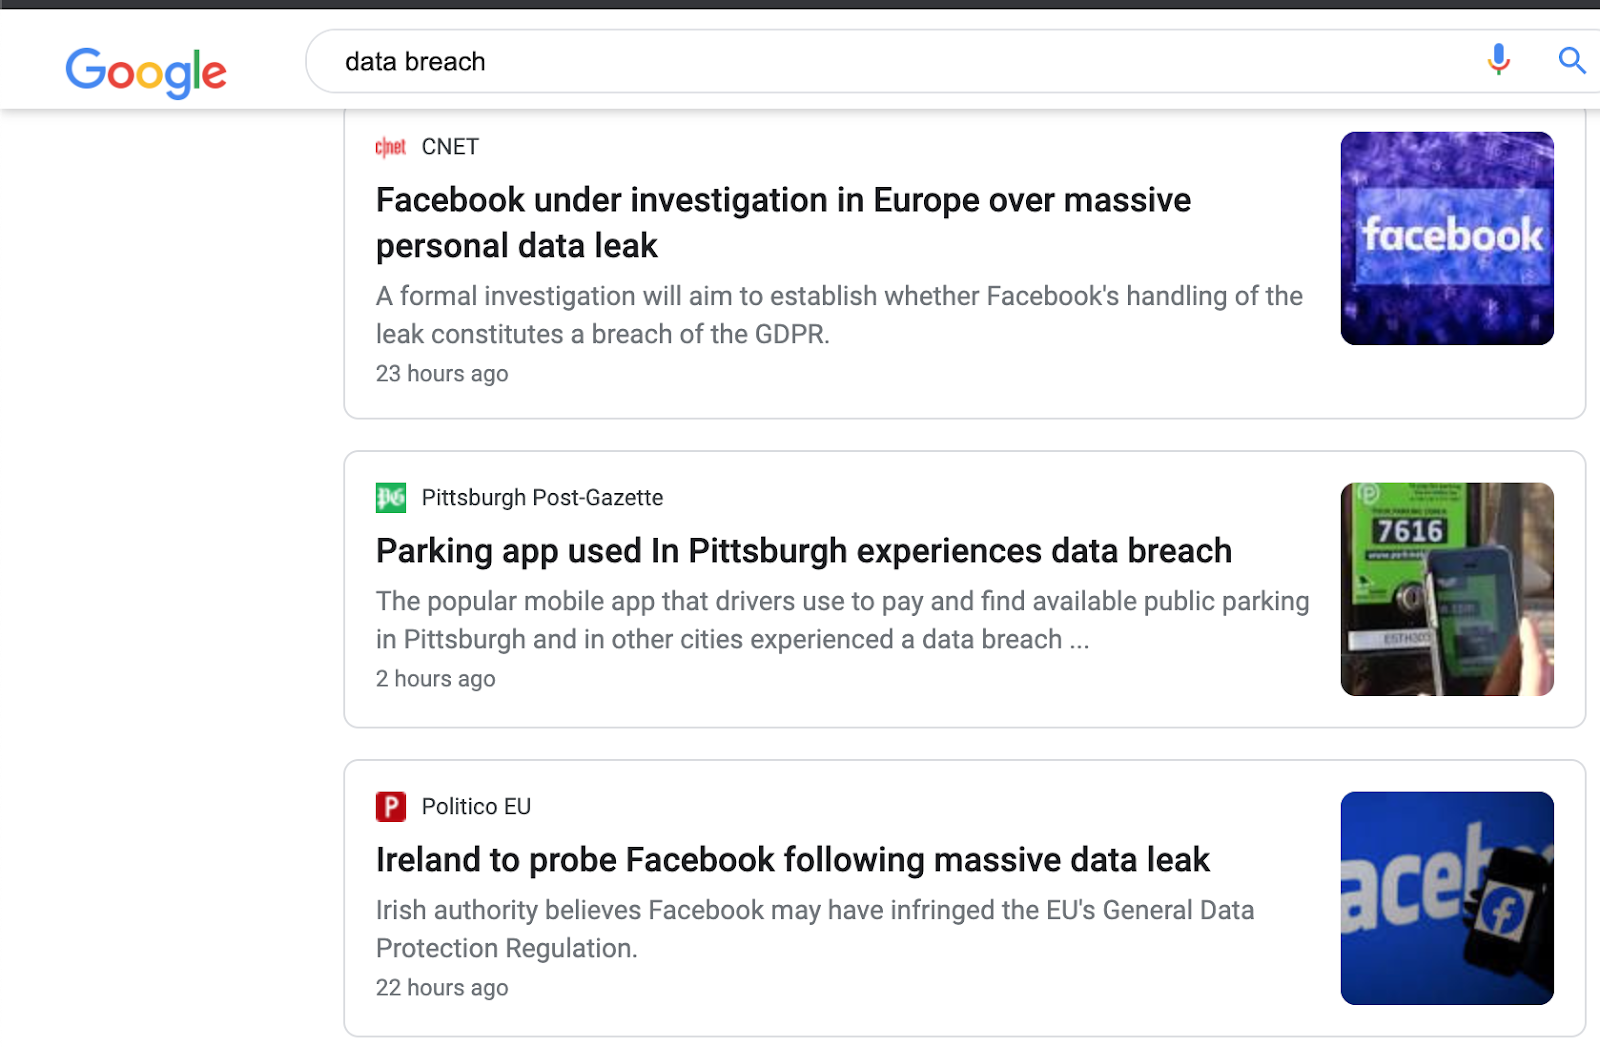Screen dimensions: 1600x1047
Task: Open the Facebook investigation in Europe headline
Action: 782,222
